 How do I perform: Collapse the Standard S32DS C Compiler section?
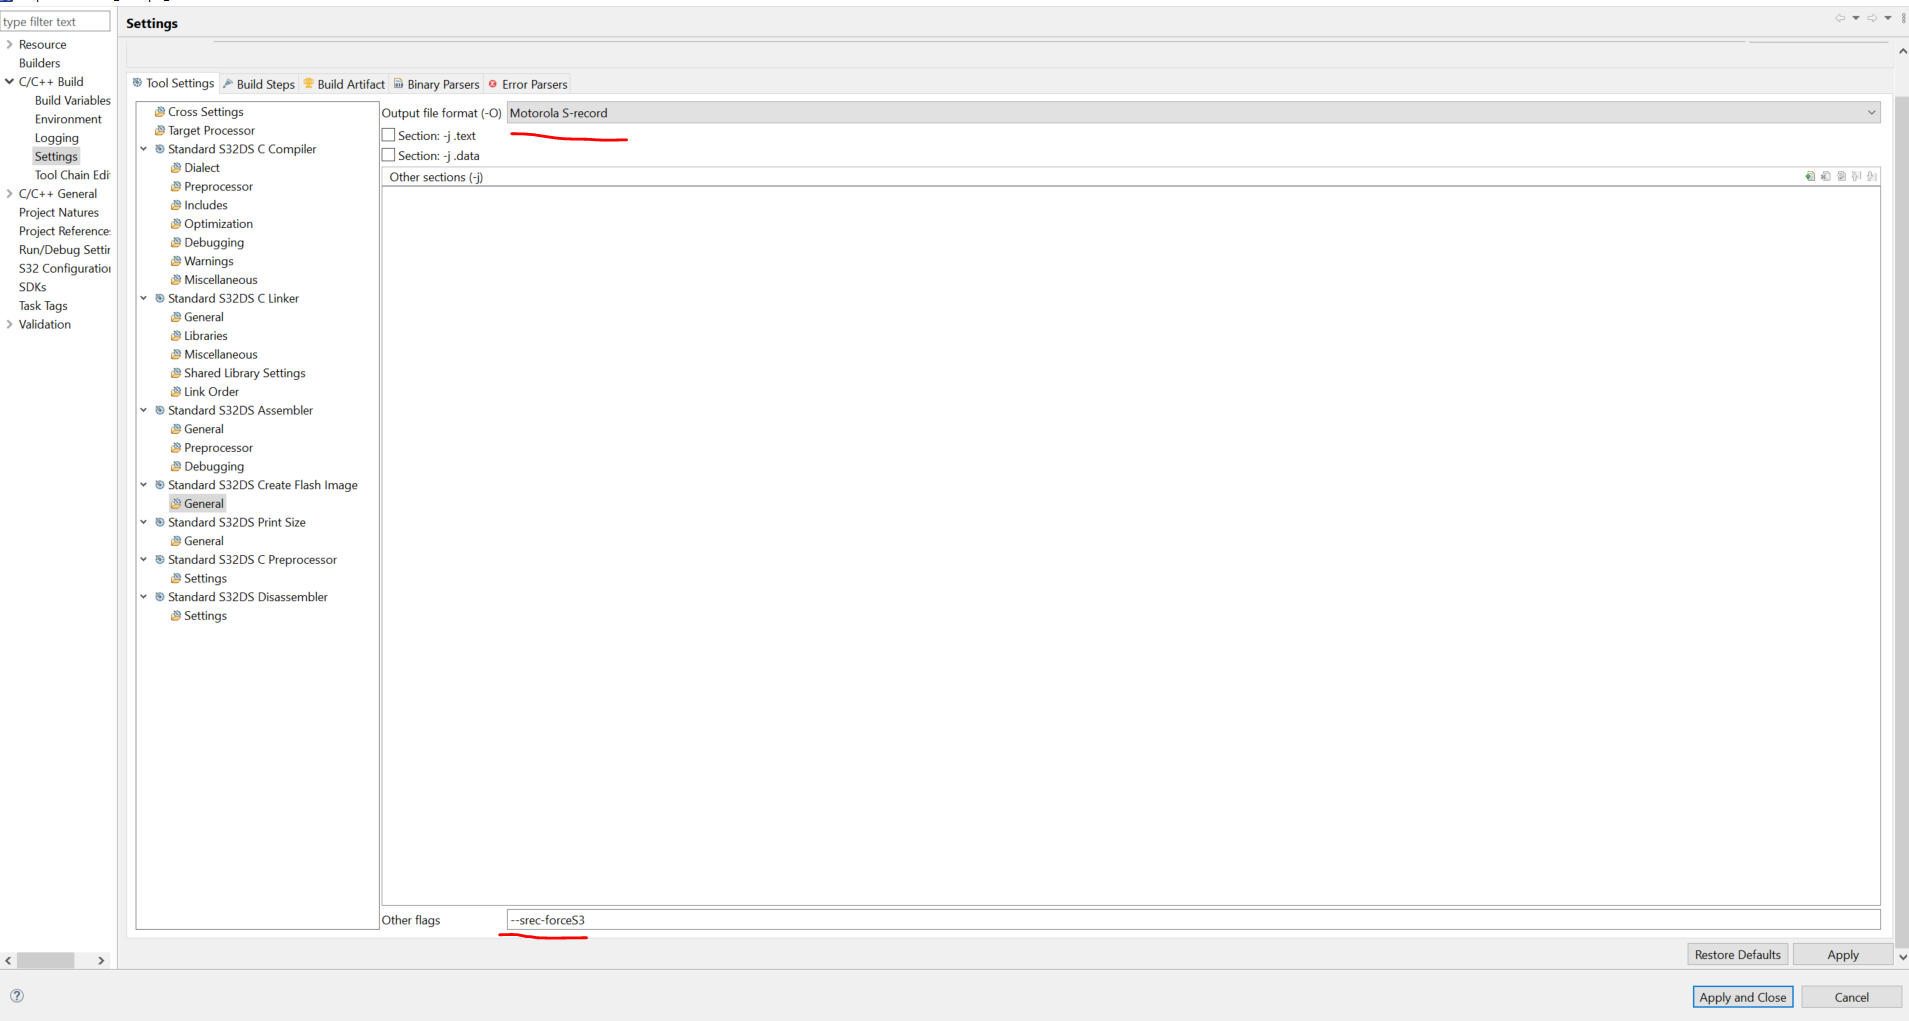coord(144,148)
